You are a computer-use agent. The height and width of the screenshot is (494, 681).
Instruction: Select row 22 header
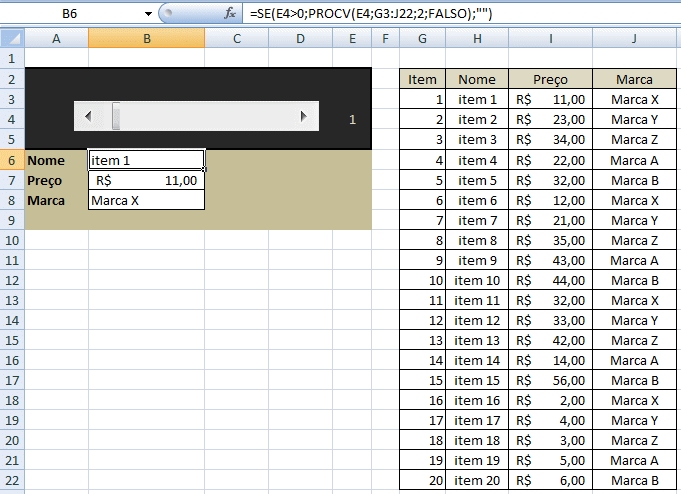point(12,480)
